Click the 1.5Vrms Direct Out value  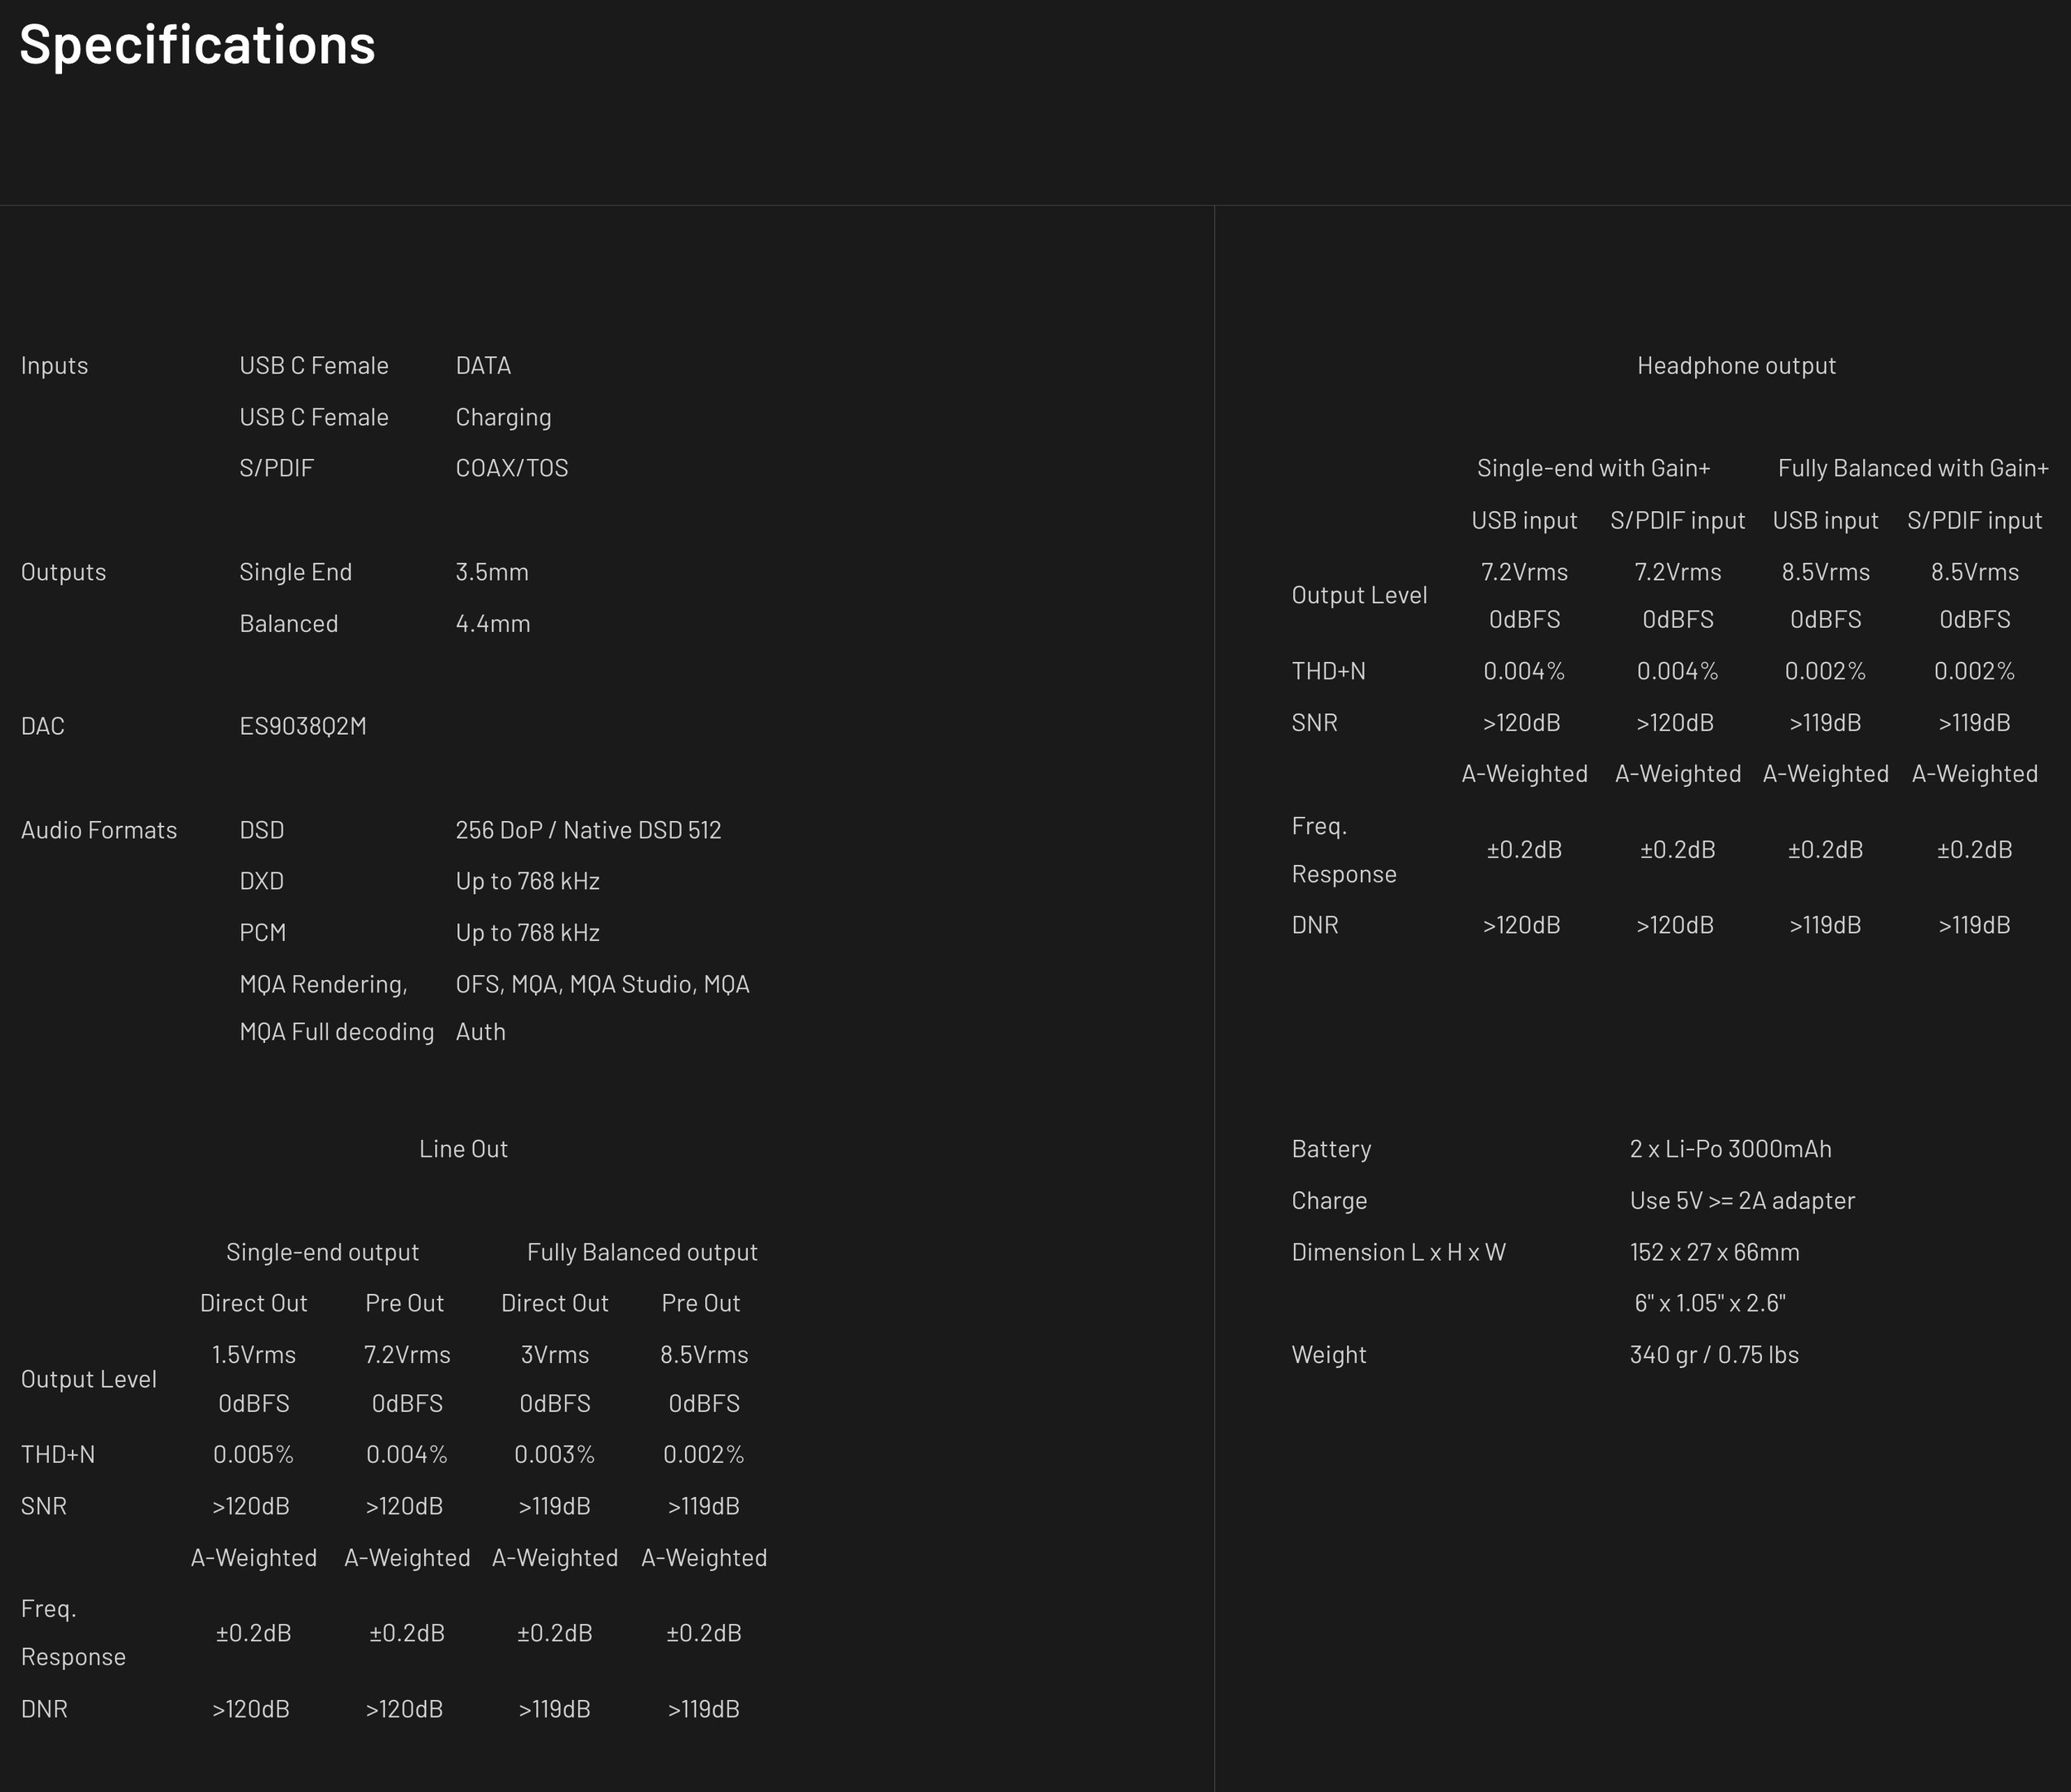253,1355
